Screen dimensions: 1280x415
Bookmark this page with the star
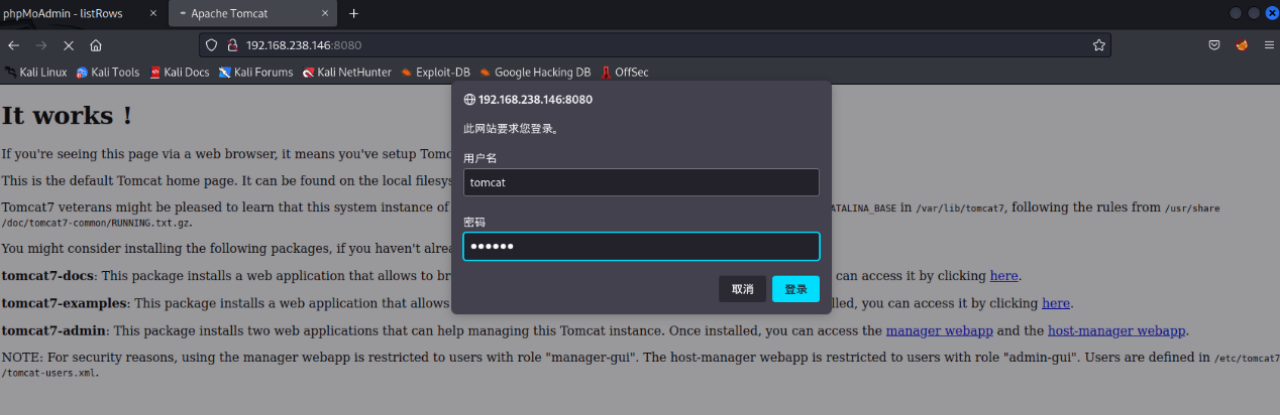click(1099, 45)
